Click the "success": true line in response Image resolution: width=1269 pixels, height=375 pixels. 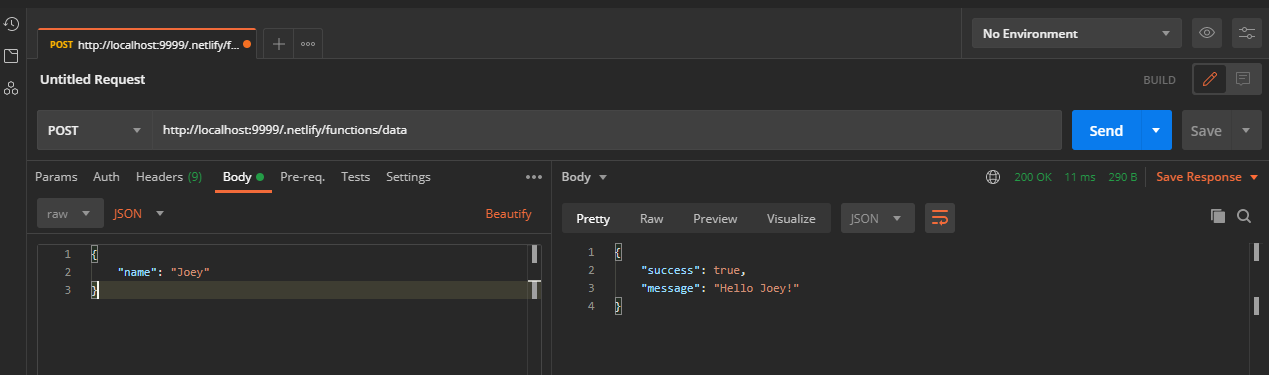(695, 270)
